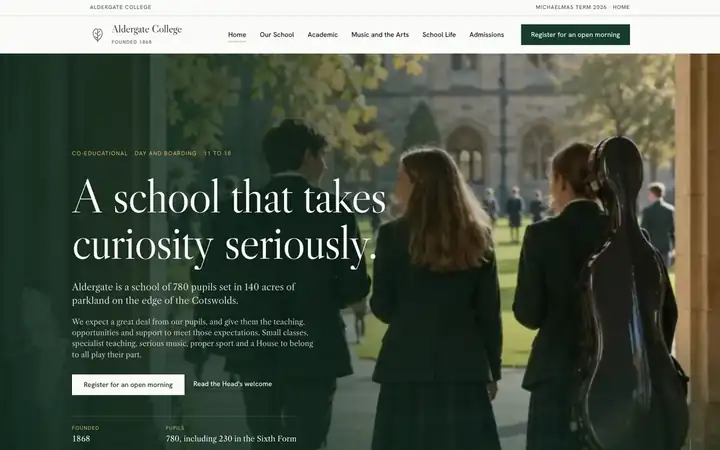Image resolution: width=720 pixels, height=450 pixels.
Task: Click the Aldergate College leaf logo icon
Action: click(97, 35)
